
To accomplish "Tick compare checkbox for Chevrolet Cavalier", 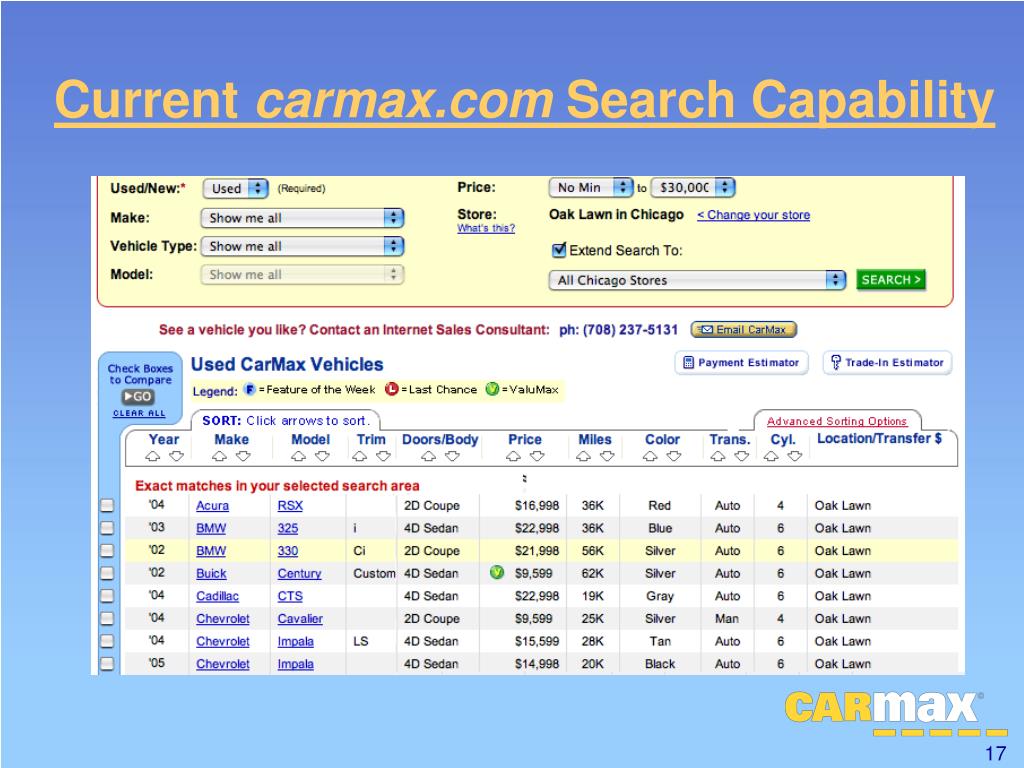I will [107, 618].
